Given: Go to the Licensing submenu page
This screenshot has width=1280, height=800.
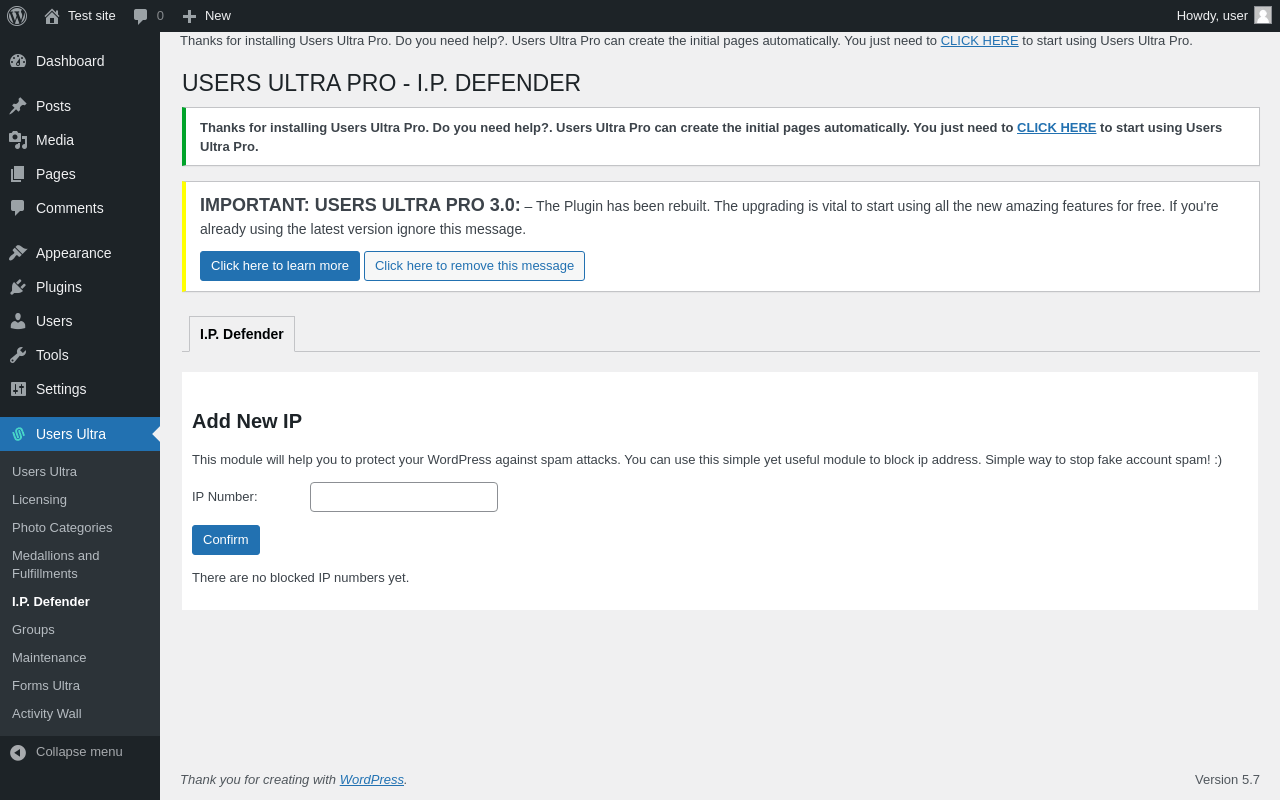Looking at the screenshot, I should coord(39,500).
